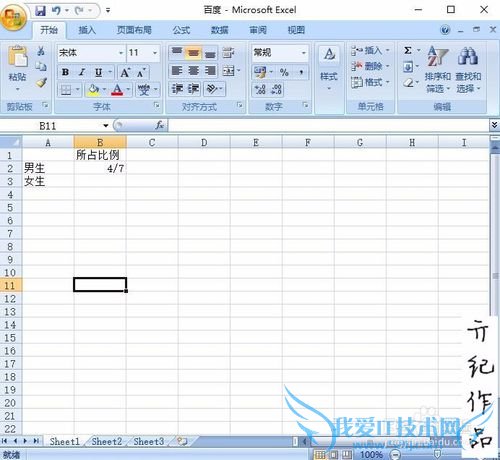The width and height of the screenshot is (500, 460).
Task: Open the phonetic guide (文) button
Action: 144,90
